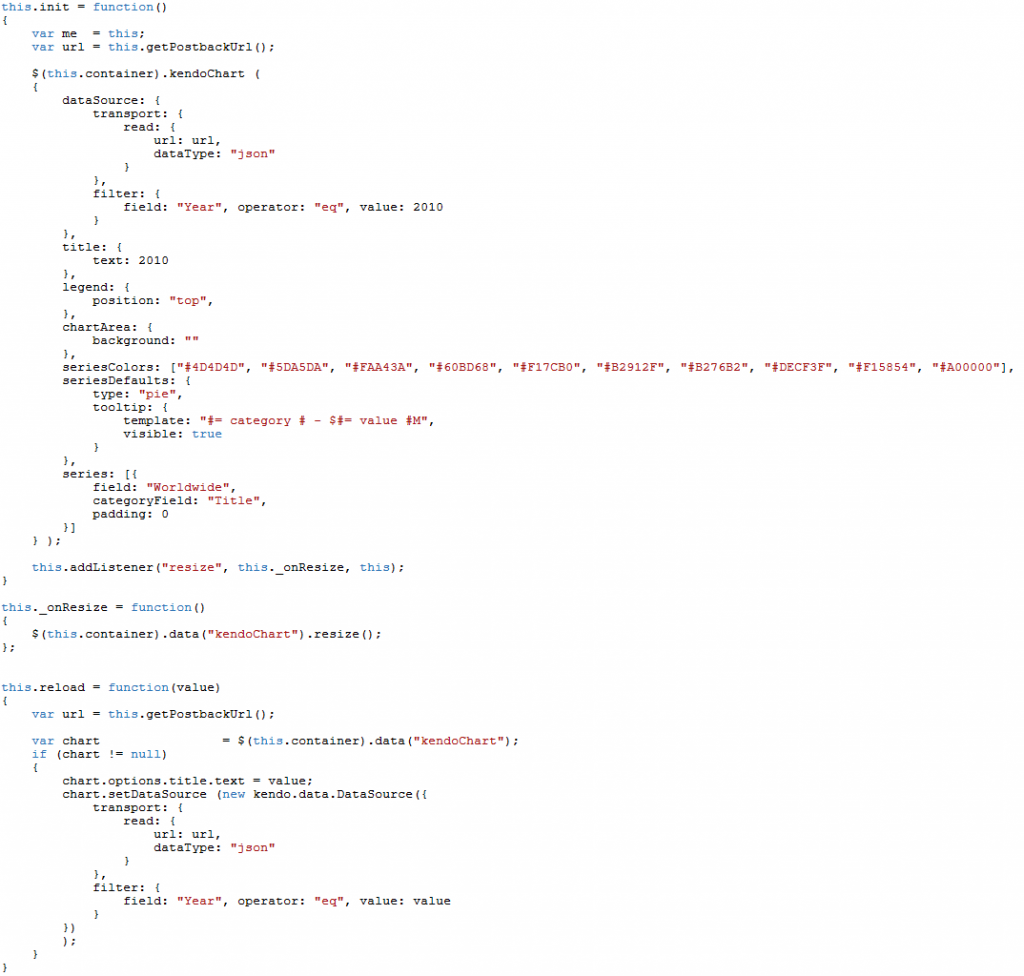
Task: Click the 'tooltip: {' line
Action: coord(131,408)
